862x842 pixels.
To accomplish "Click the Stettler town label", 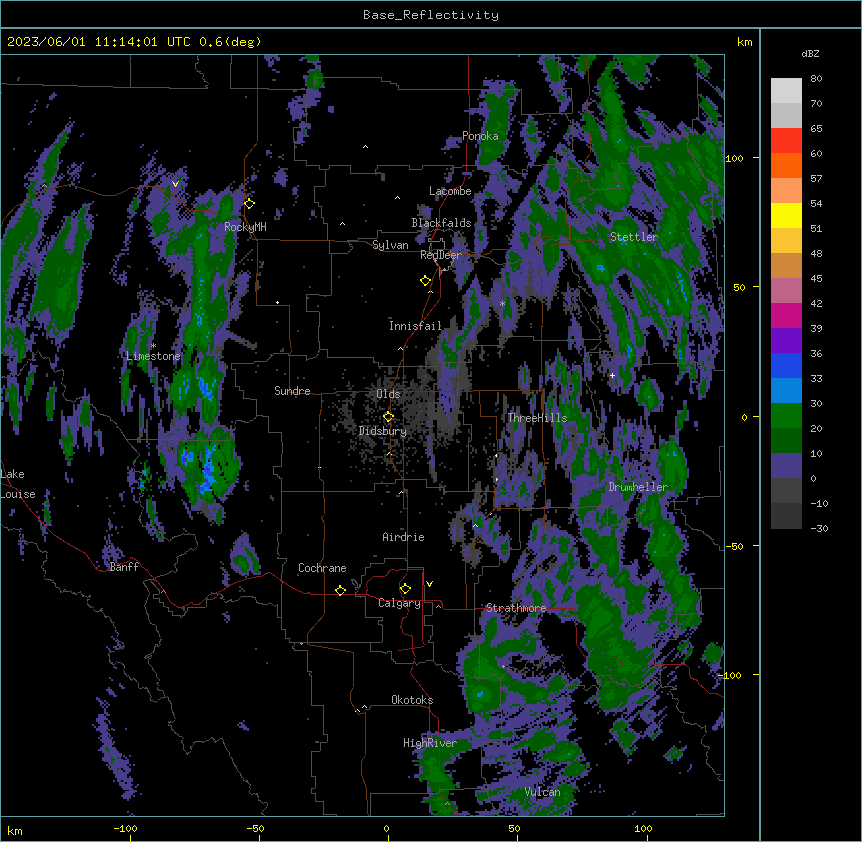I will [x=634, y=237].
